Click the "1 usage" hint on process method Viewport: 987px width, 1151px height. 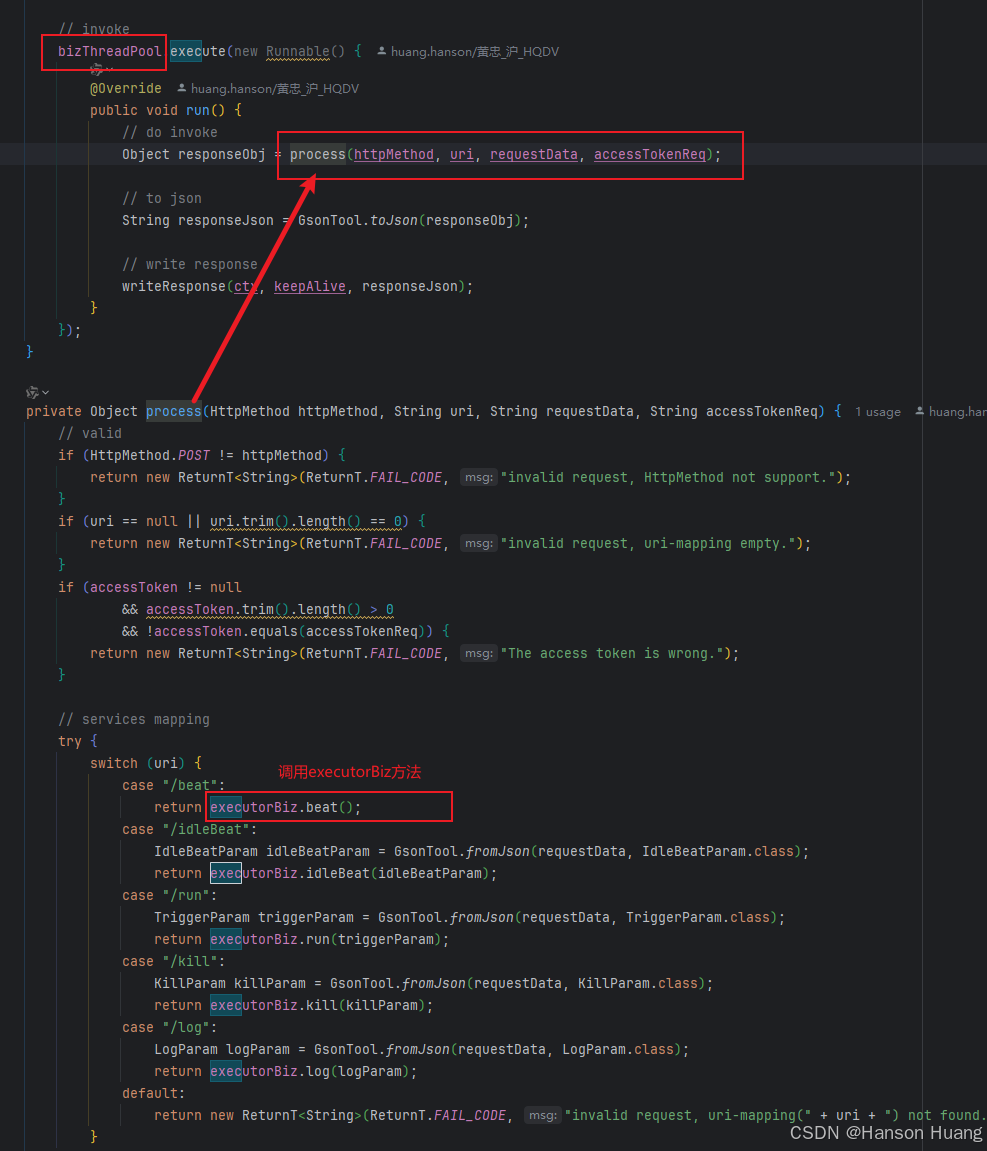pos(878,412)
